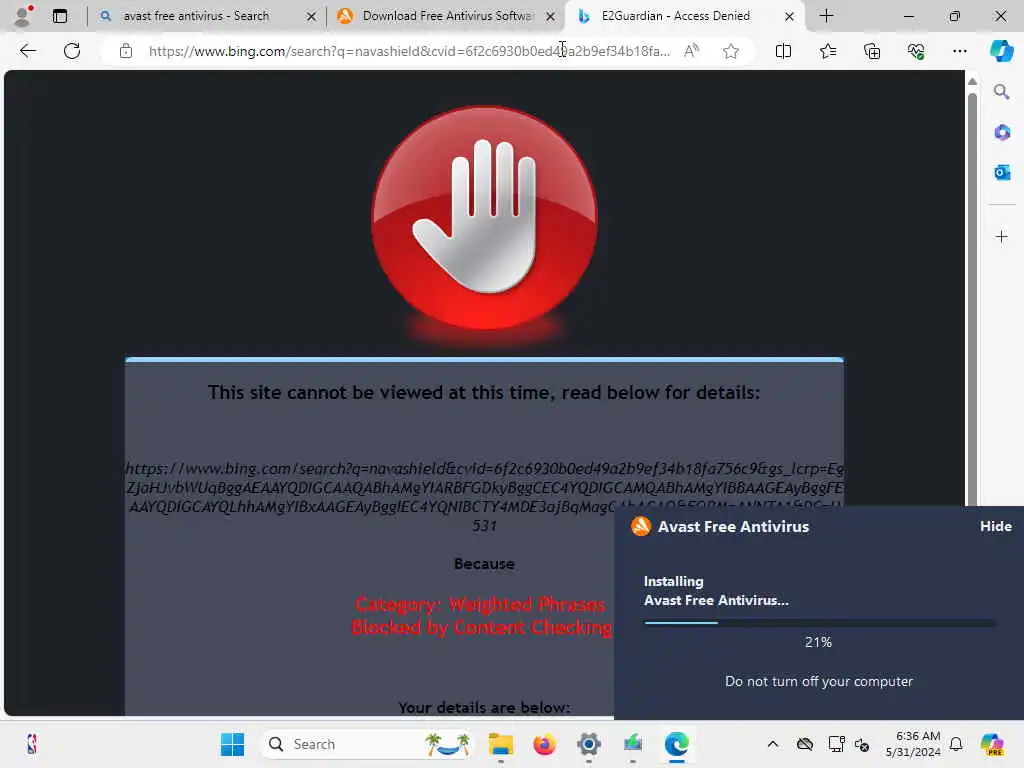Open the Collections icon
Image resolution: width=1024 pixels, height=768 pixels.
point(872,51)
